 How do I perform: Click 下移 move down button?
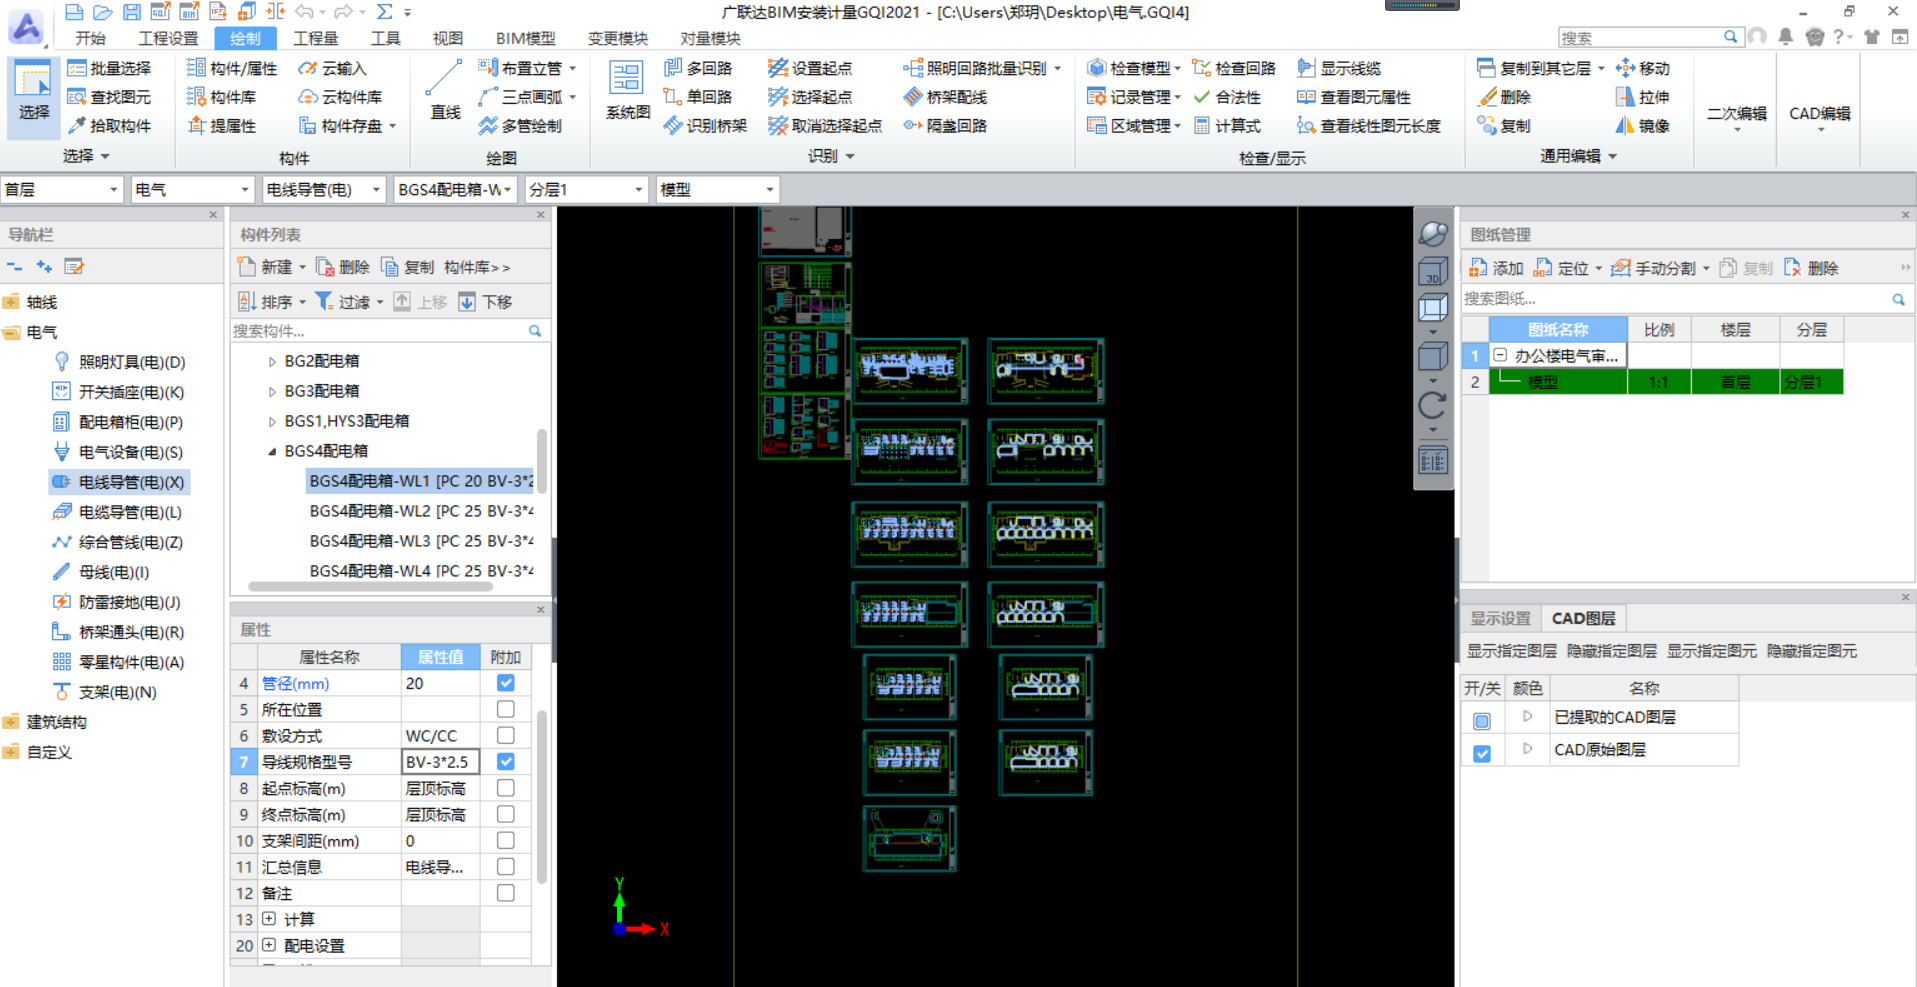(485, 302)
